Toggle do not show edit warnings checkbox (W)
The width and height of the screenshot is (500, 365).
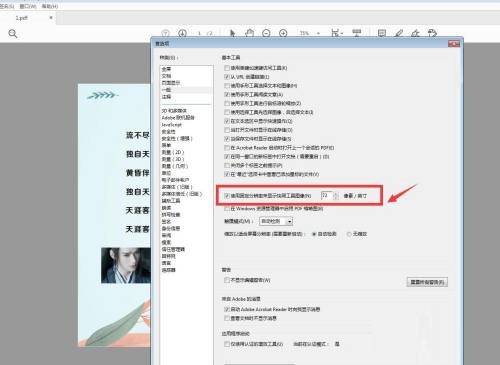[227, 280]
